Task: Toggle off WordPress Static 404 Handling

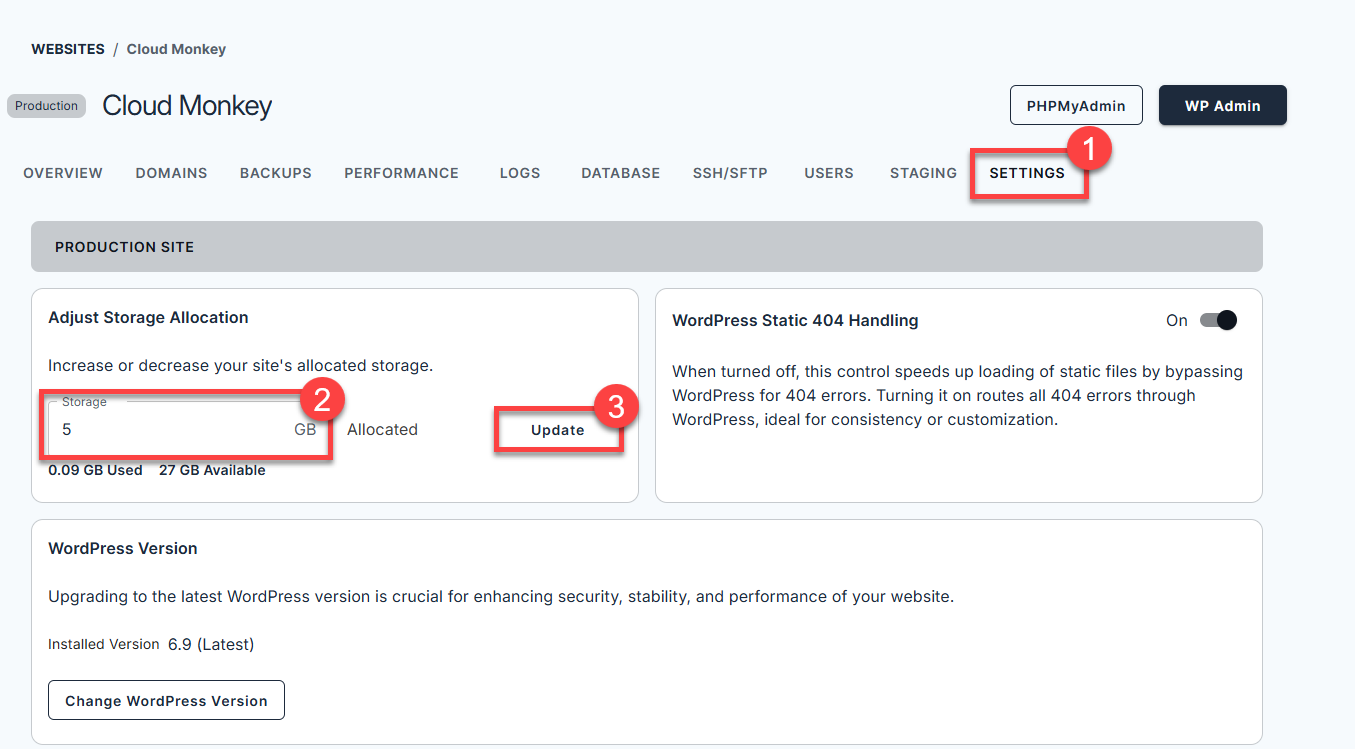Action: coord(1217,320)
